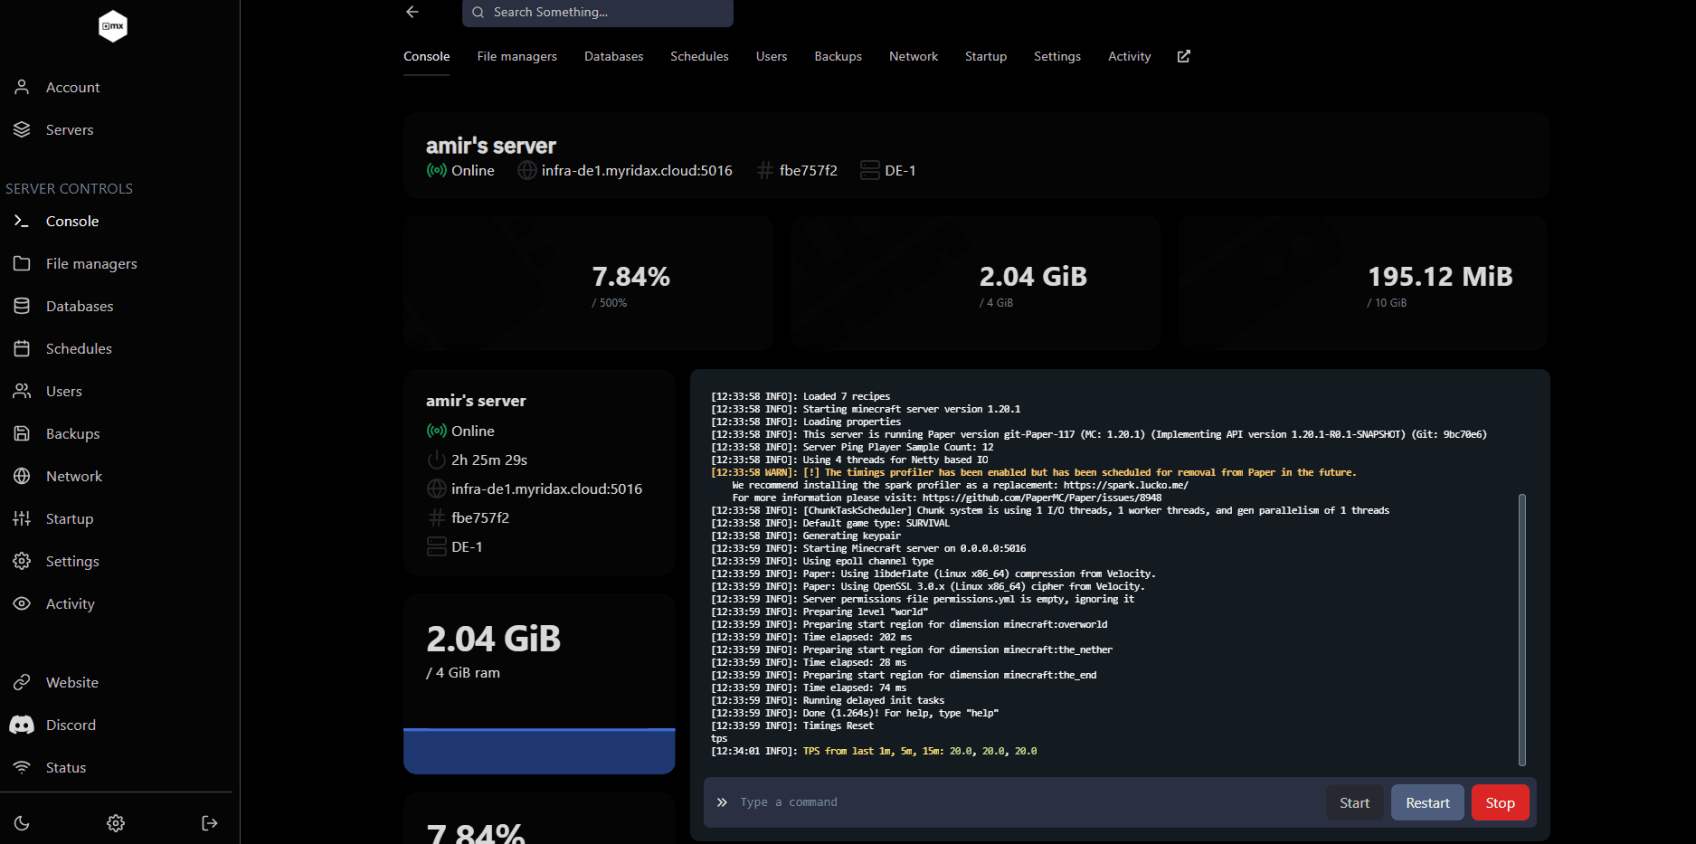The width and height of the screenshot is (1696, 844).
Task: Go to Status page in sidebar
Action: [65, 767]
